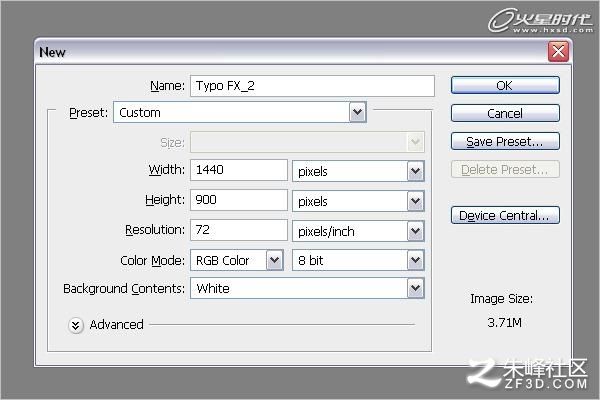Viewport: 600px width, 400px height.
Task: Select the Custom preset combo box
Action: pos(240,112)
